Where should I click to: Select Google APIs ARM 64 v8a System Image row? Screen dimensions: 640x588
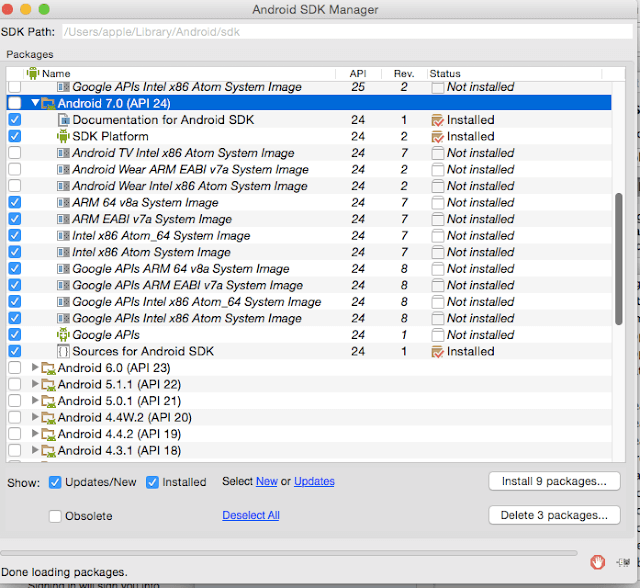(309, 268)
